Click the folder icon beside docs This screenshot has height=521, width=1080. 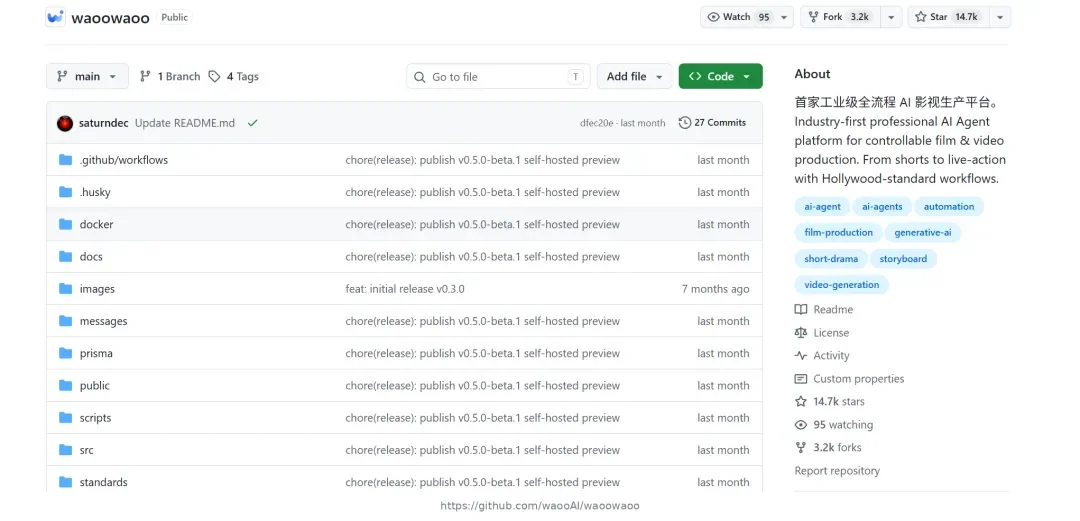(65, 256)
